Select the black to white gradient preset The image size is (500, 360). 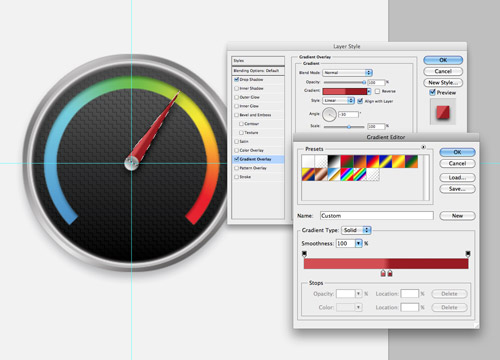click(334, 161)
